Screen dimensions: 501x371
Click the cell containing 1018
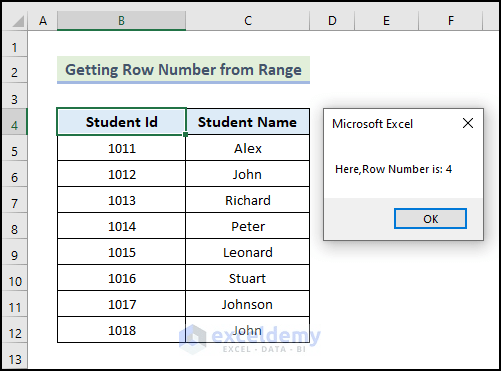tap(121, 330)
